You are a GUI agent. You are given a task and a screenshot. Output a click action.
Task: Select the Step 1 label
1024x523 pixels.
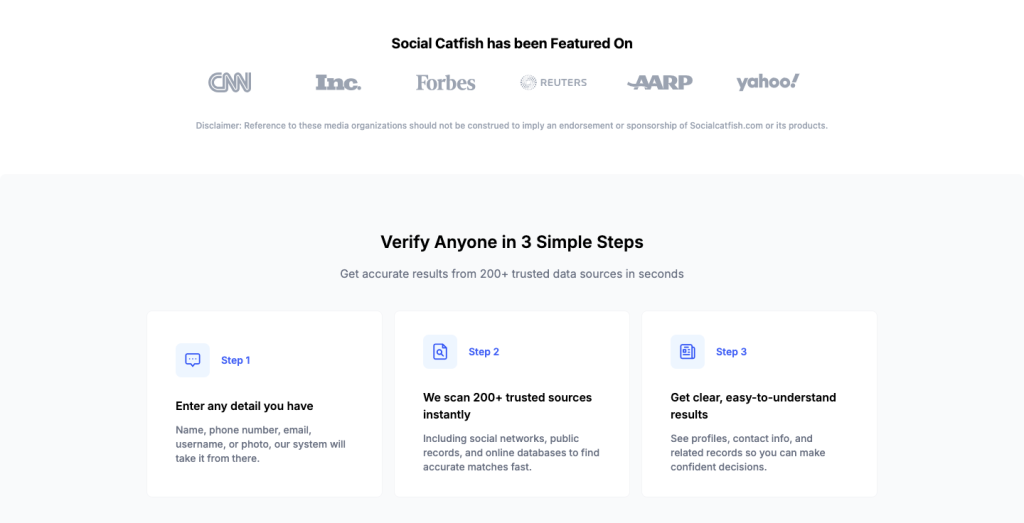tap(236, 360)
